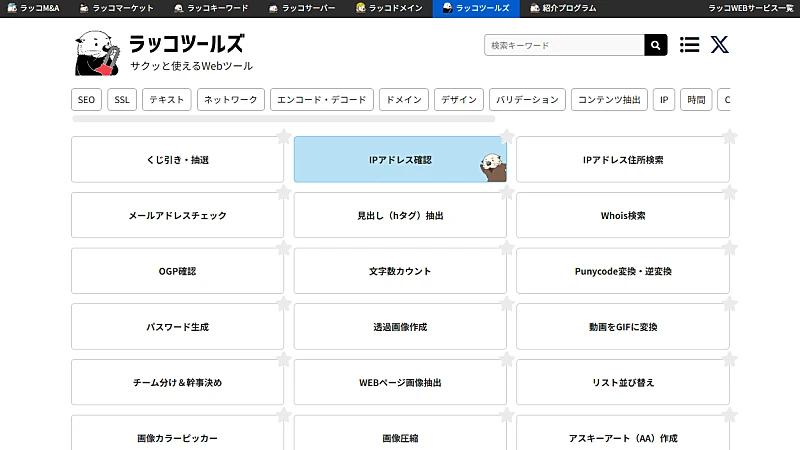Star the 動画をGIFに変換 tool
This screenshot has width=800, height=450.
pos(730,304)
